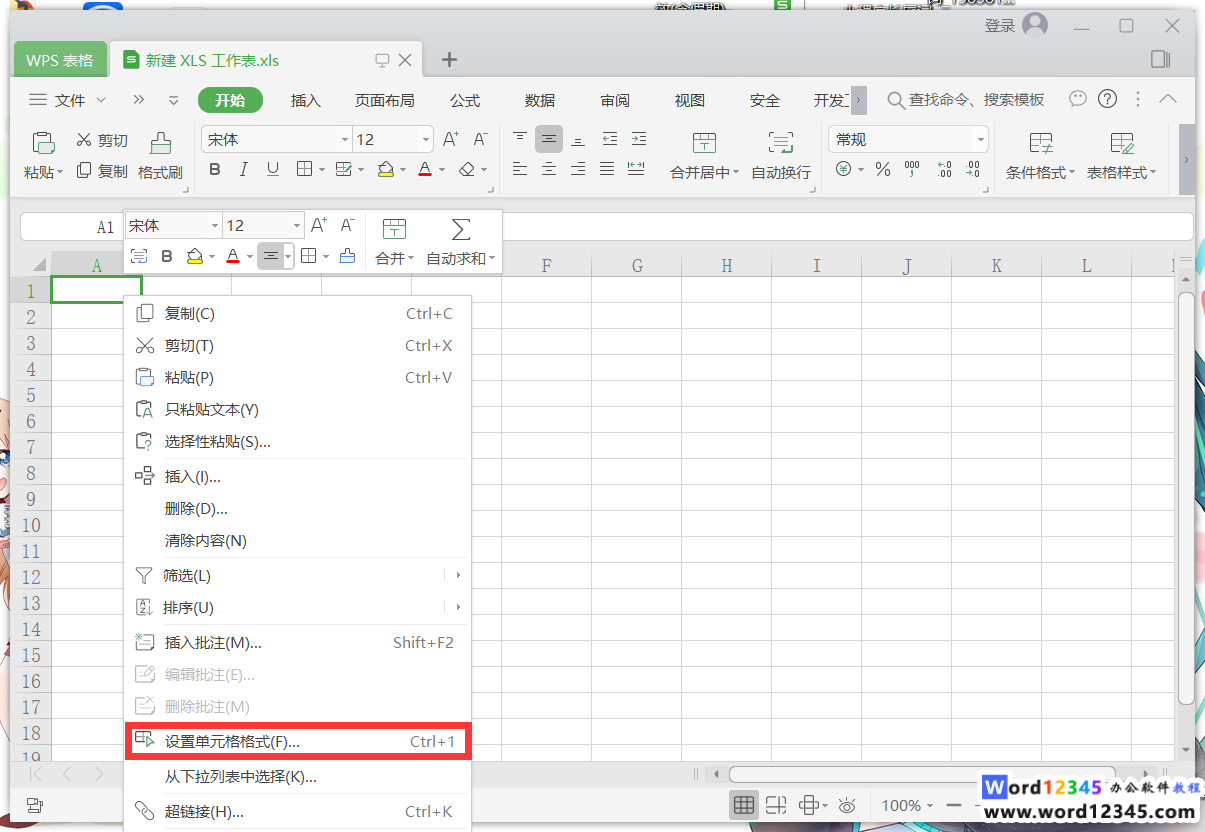The image size is (1205, 832).
Task: Open Conditional Formatting (条件格式) icon
Action: (x=1040, y=143)
